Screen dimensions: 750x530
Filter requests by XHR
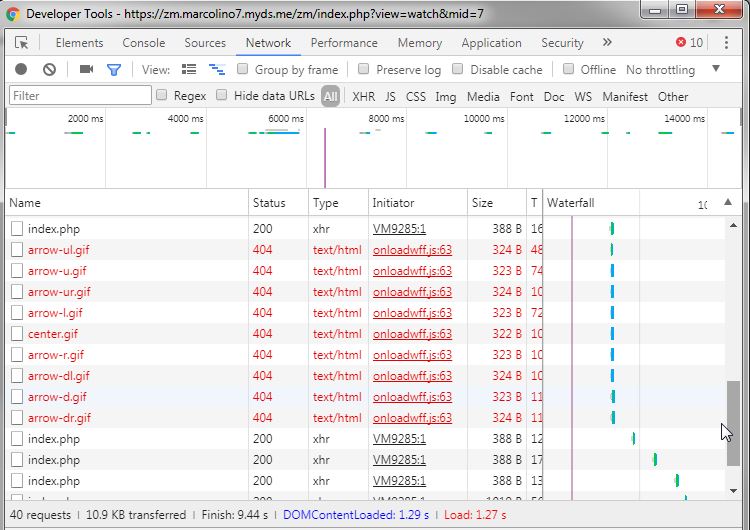coord(364,97)
